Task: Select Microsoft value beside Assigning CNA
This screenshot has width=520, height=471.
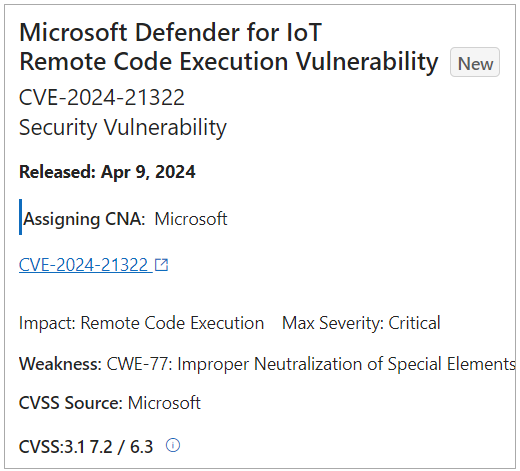Action: [x=191, y=219]
